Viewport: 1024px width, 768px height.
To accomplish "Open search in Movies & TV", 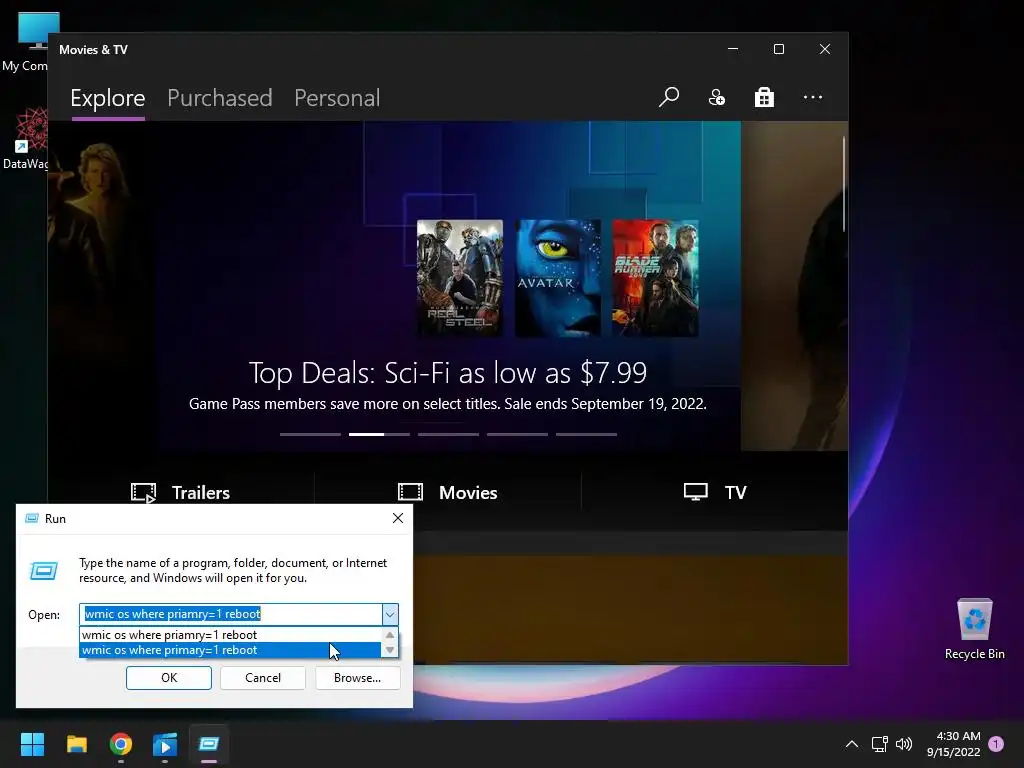I will [x=669, y=97].
